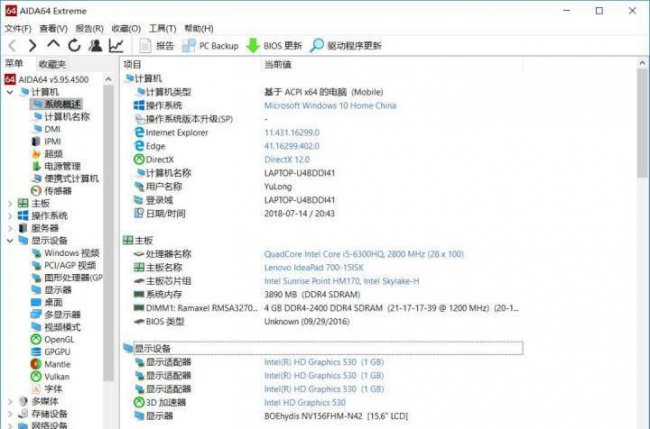This screenshot has width=650, height=429.
Task: Open Lenovo IdeaPad 700-15ISK link
Action: point(314,268)
